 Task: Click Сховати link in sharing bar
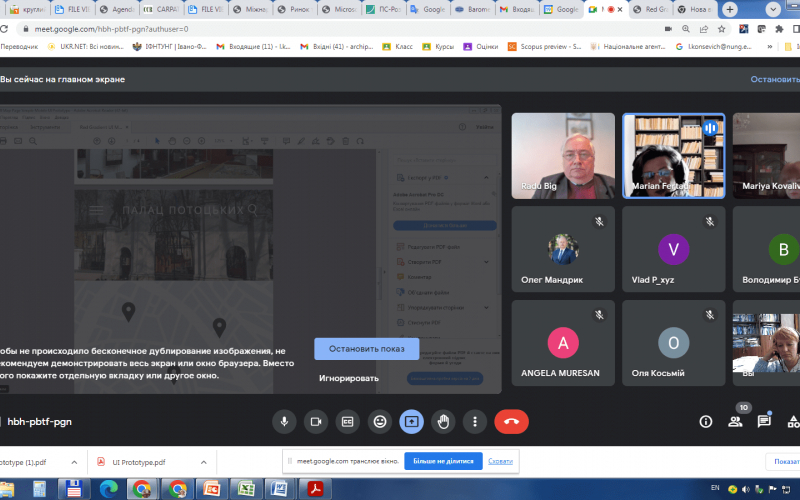[x=500, y=461]
